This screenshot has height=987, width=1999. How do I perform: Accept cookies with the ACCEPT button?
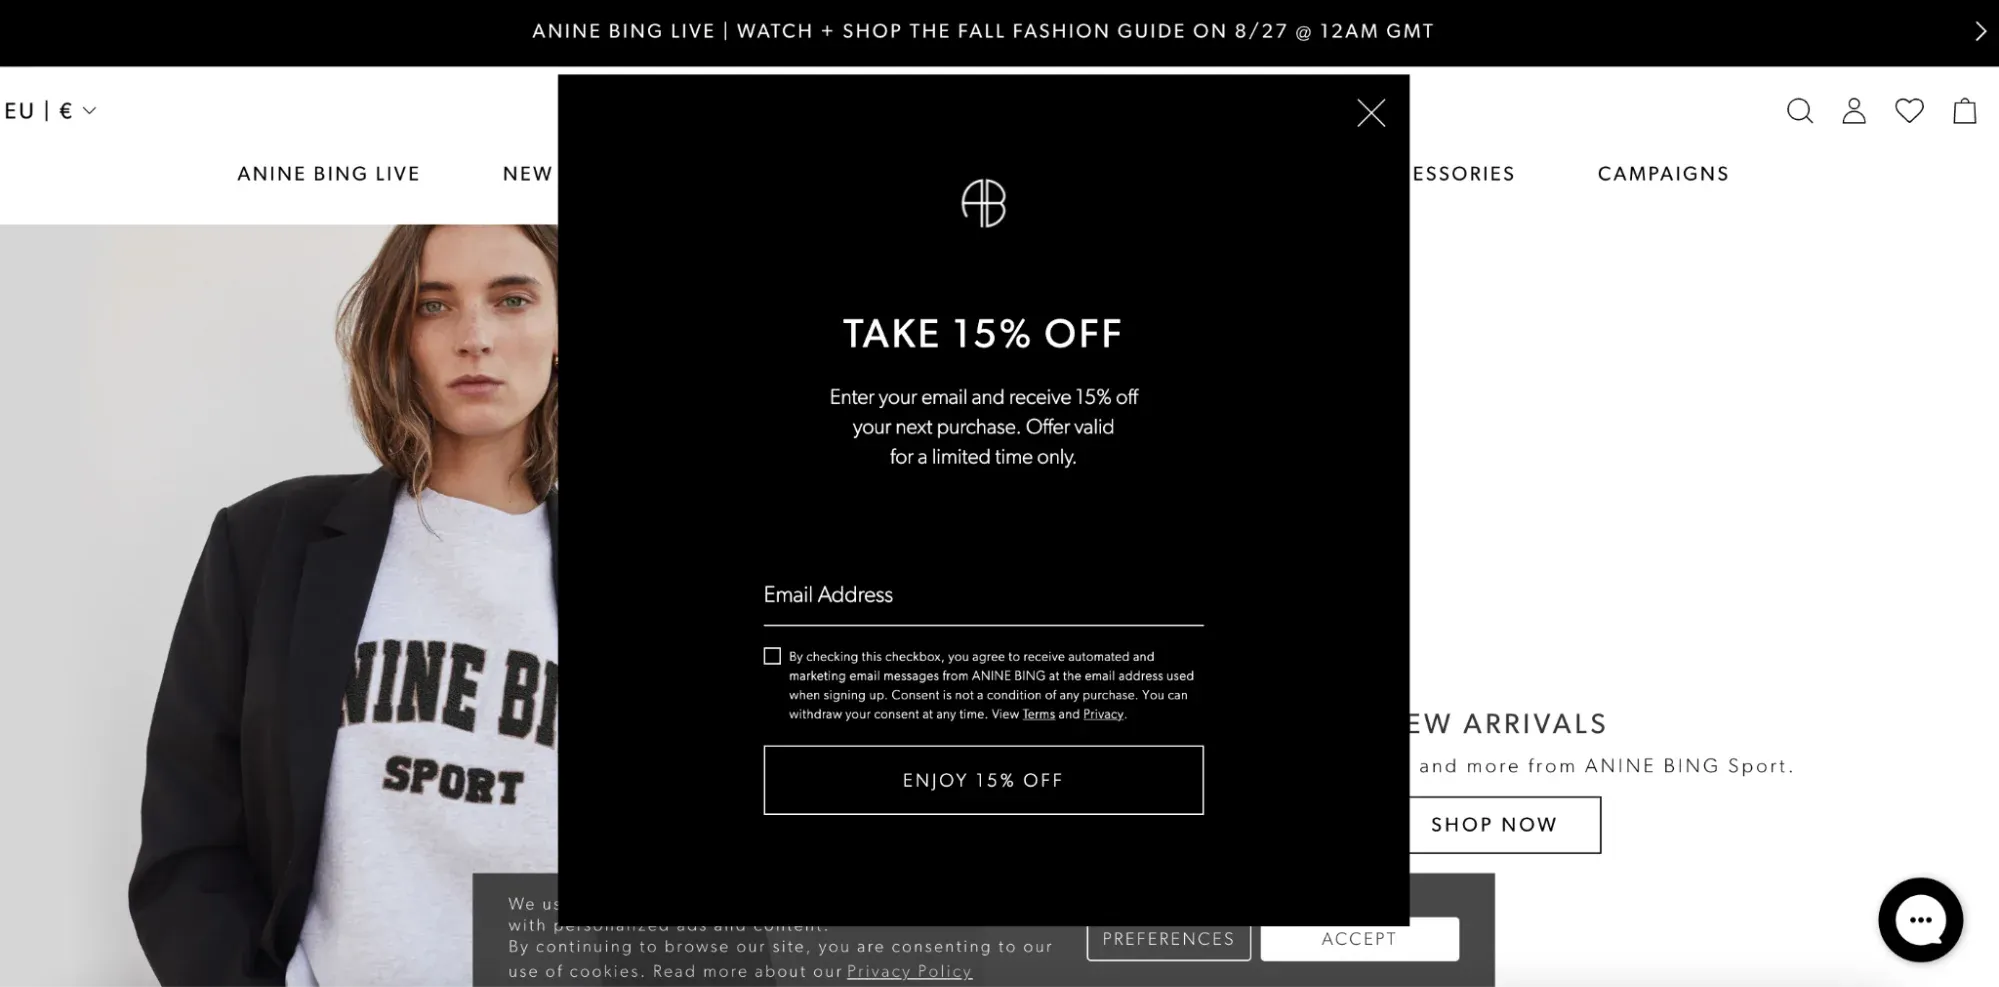coord(1359,939)
